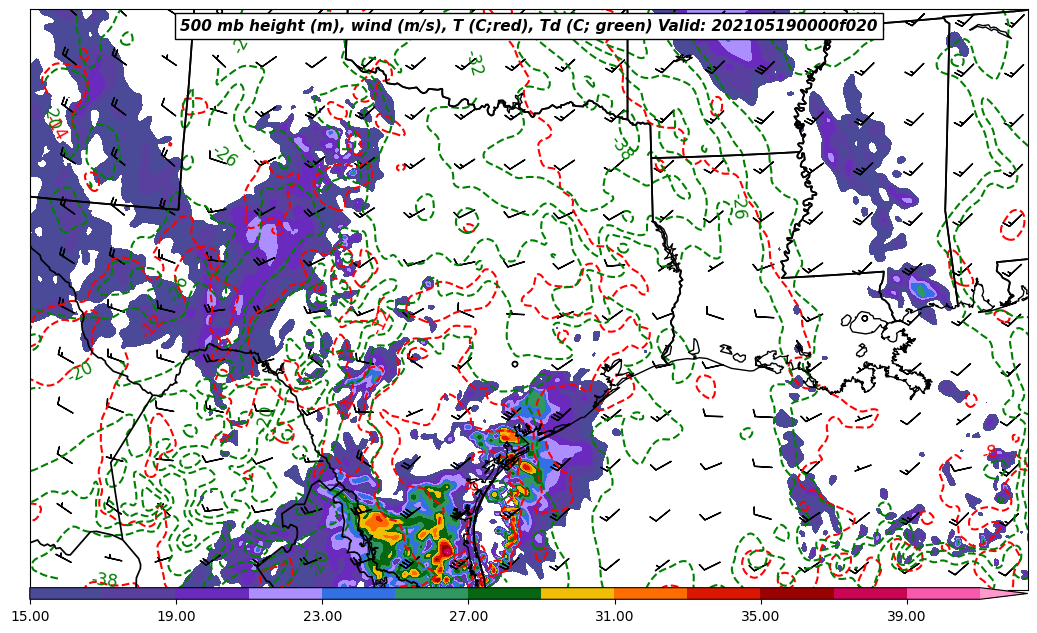Pick the light lavender colorbar segment before 23.00
This screenshot has width=1037, height=633.
pyautogui.click(x=285, y=593)
